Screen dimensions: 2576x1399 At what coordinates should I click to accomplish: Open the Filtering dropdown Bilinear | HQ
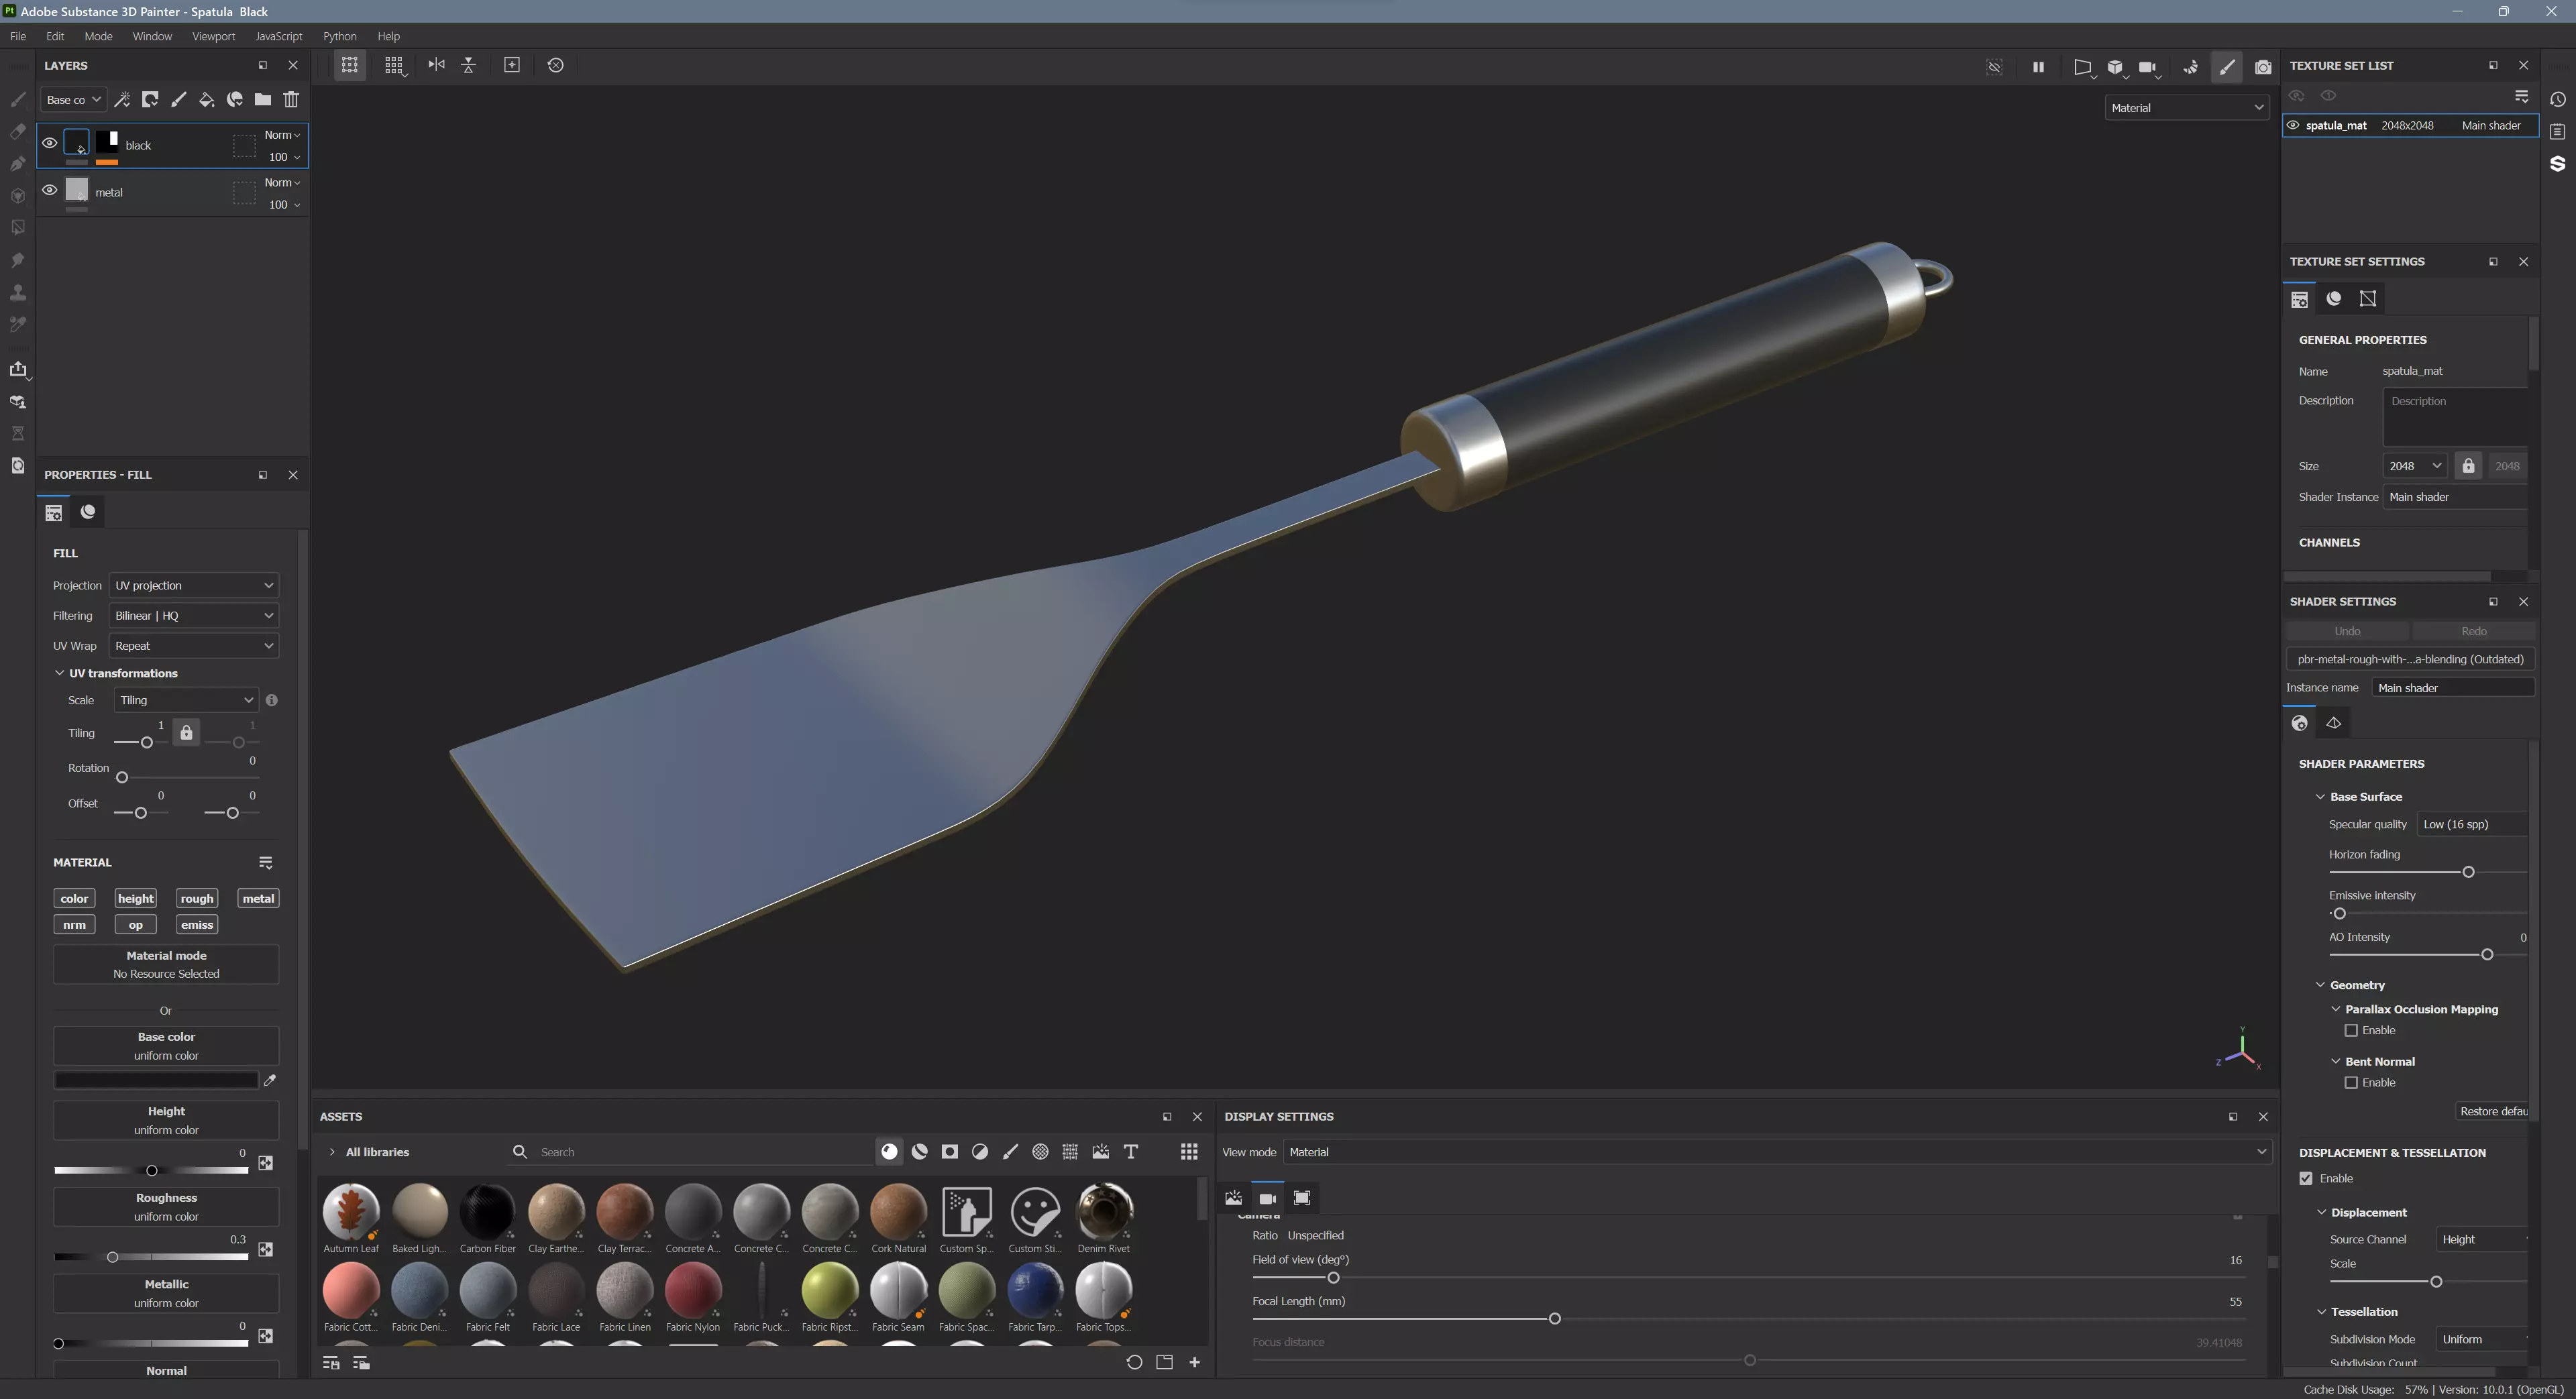click(194, 616)
